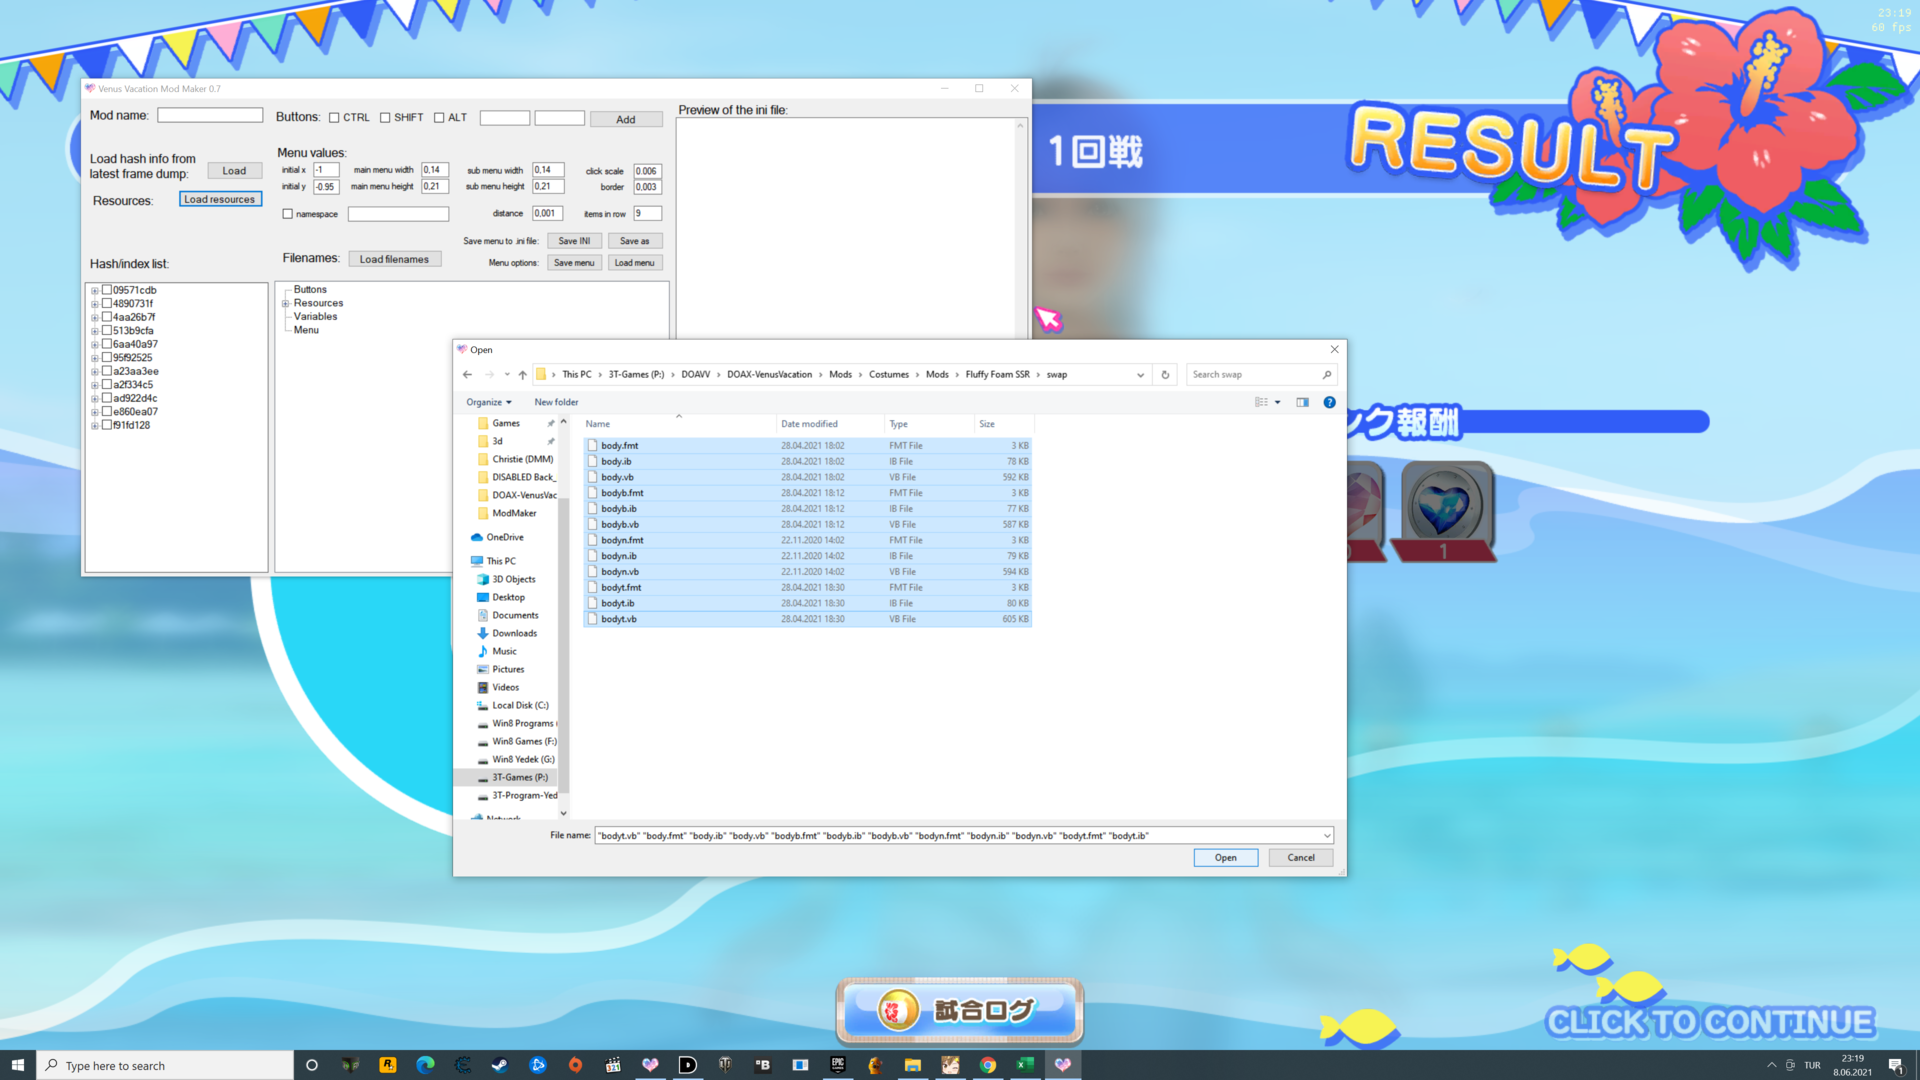
Task: Open the notification center icon
Action: (x=1895, y=1065)
